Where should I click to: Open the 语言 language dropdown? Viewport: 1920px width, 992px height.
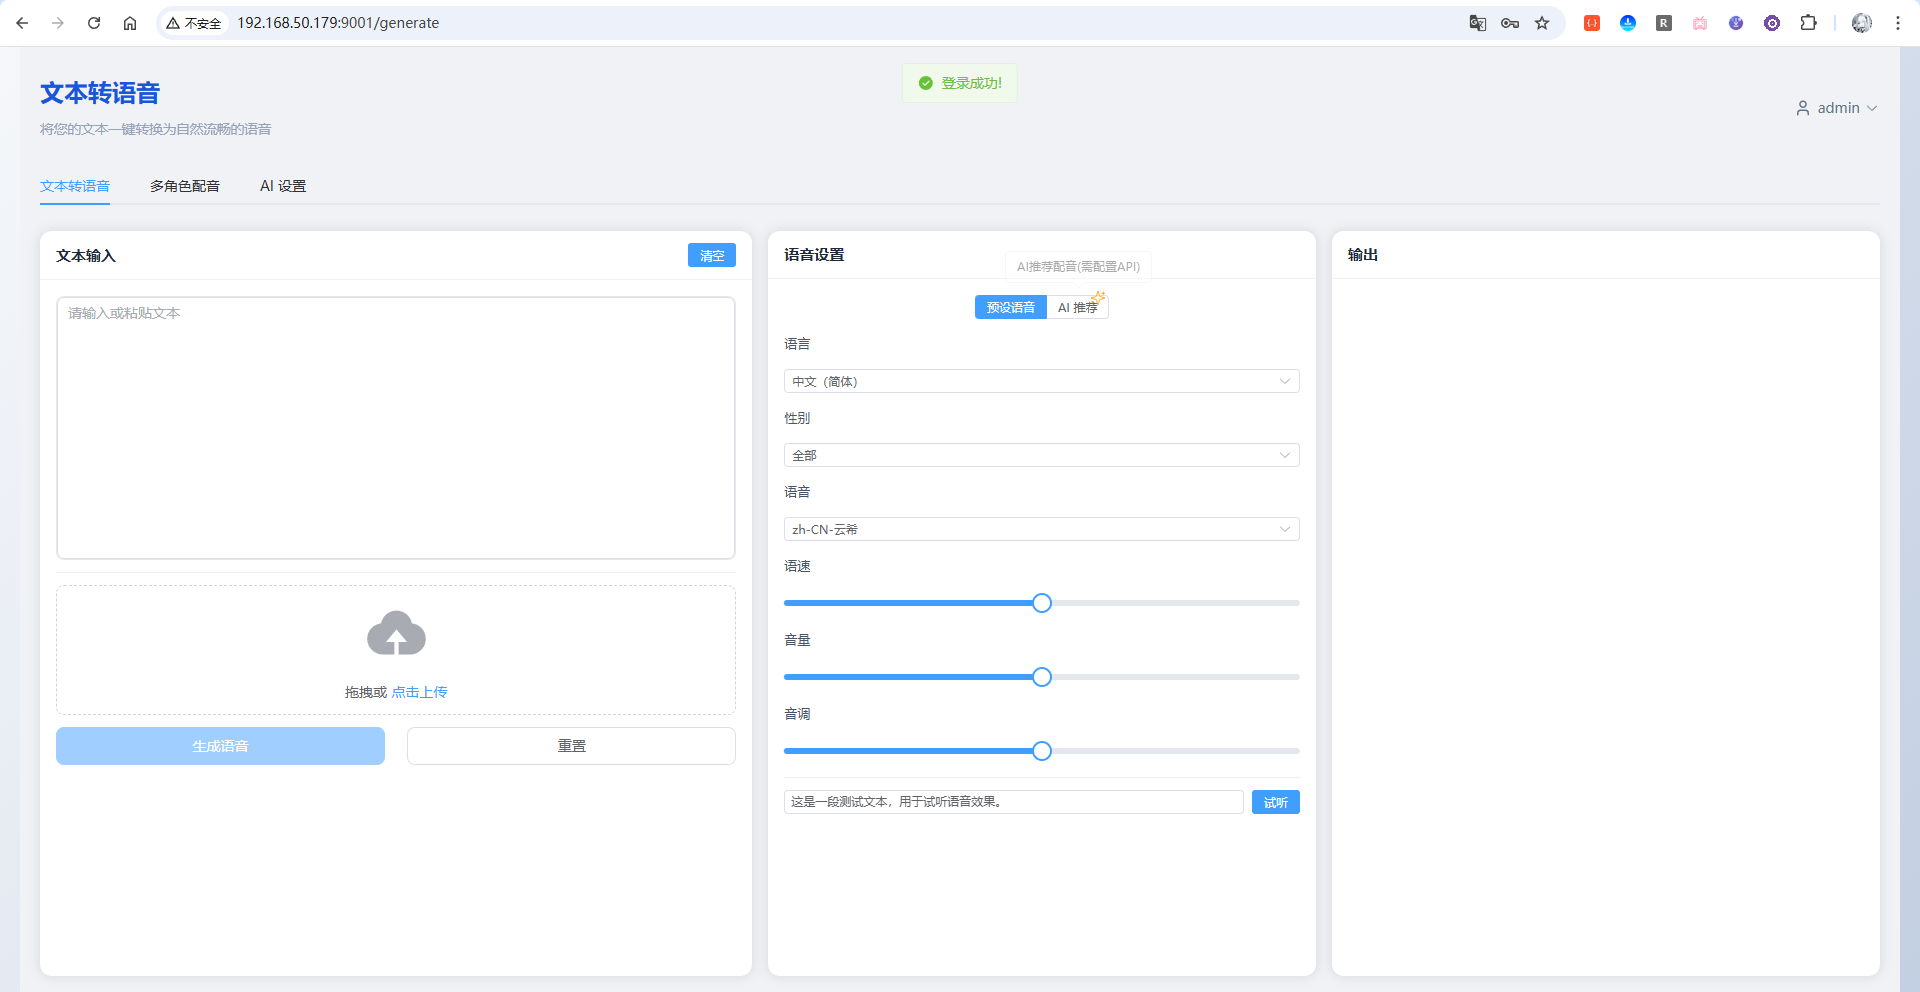coord(1041,381)
